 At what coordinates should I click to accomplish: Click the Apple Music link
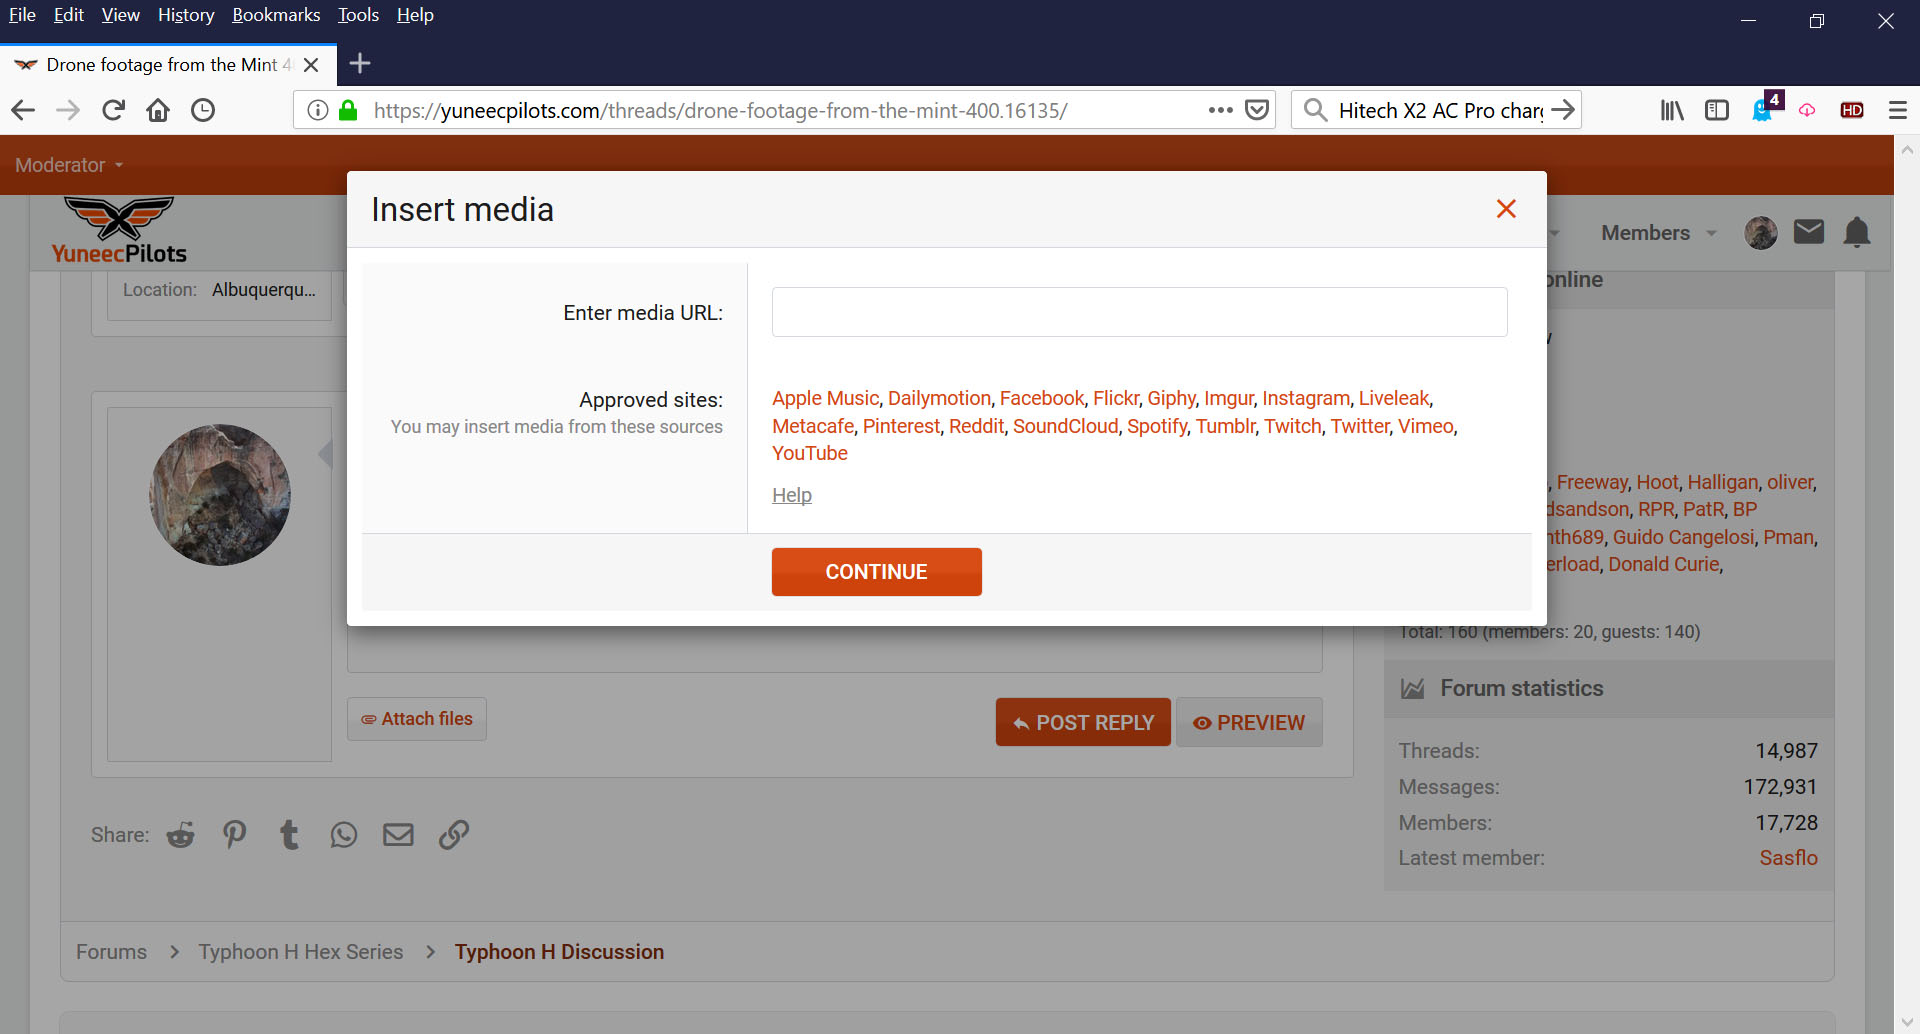tap(825, 398)
